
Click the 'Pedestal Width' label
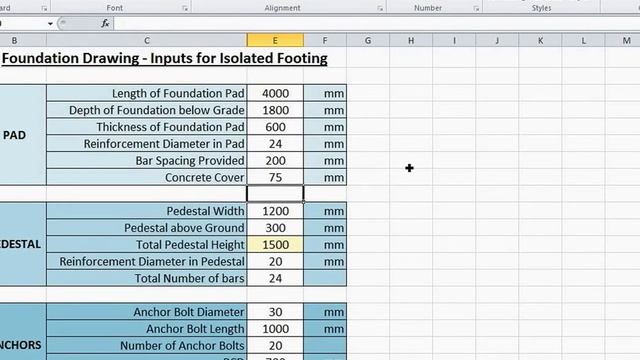[206, 211]
